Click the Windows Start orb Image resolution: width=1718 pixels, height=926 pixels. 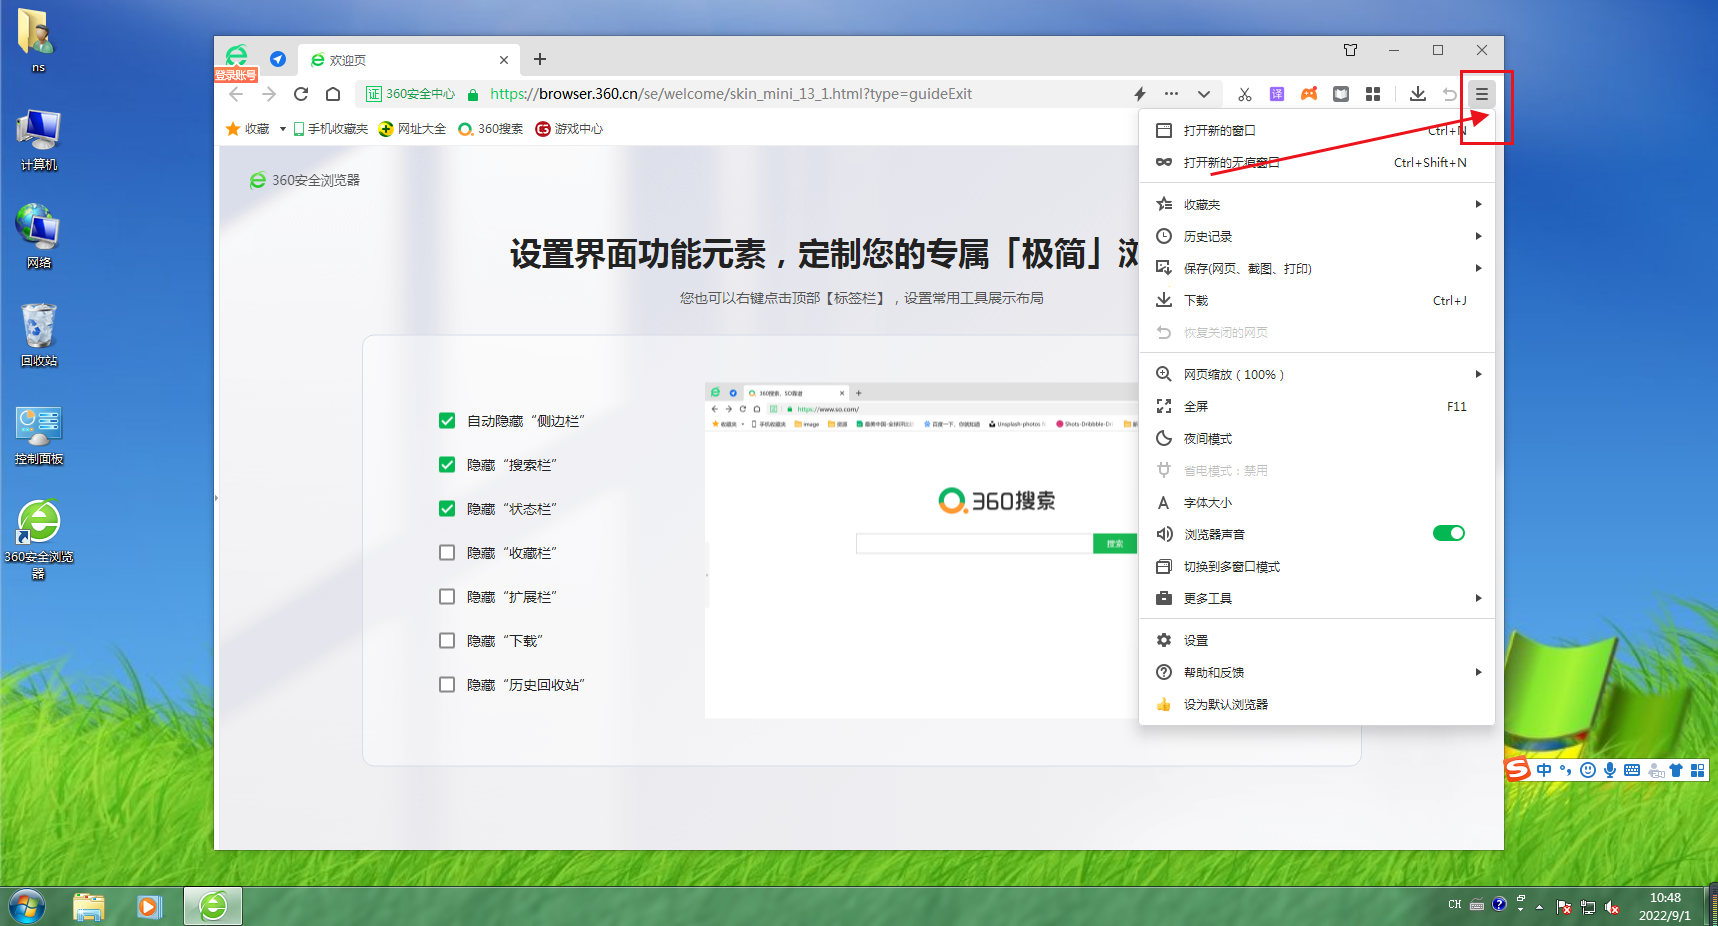(x=26, y=907)
